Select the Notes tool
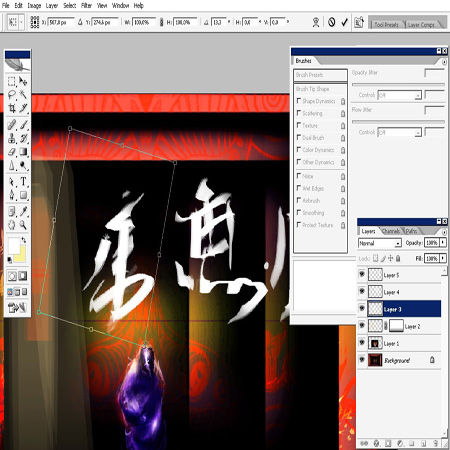This screenshot has height=450, width=450. coord(12,211)
